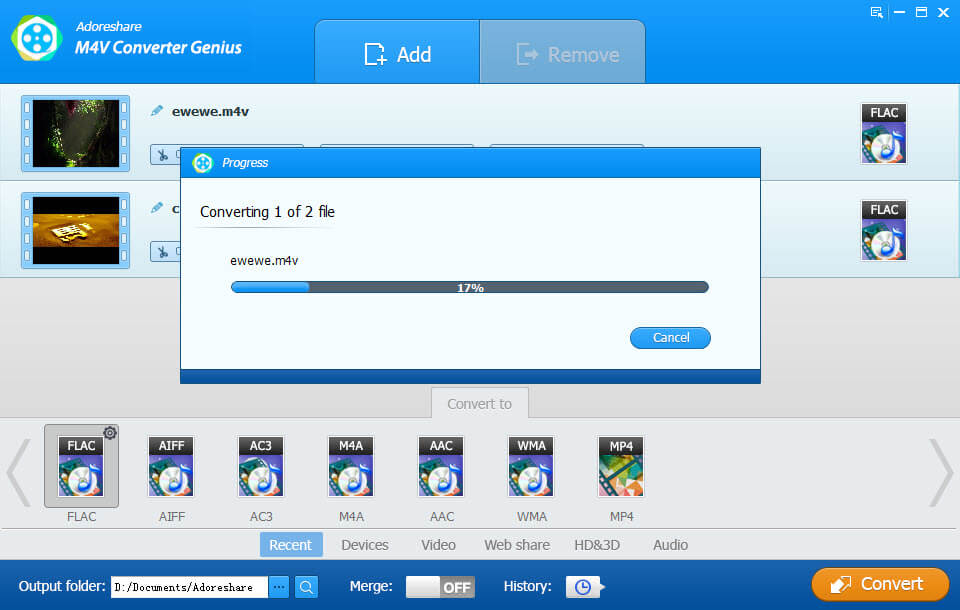Click the scissors trim icon of second file
The width and height of the screenshot is (960, 610).
click(x=163, y=252)
